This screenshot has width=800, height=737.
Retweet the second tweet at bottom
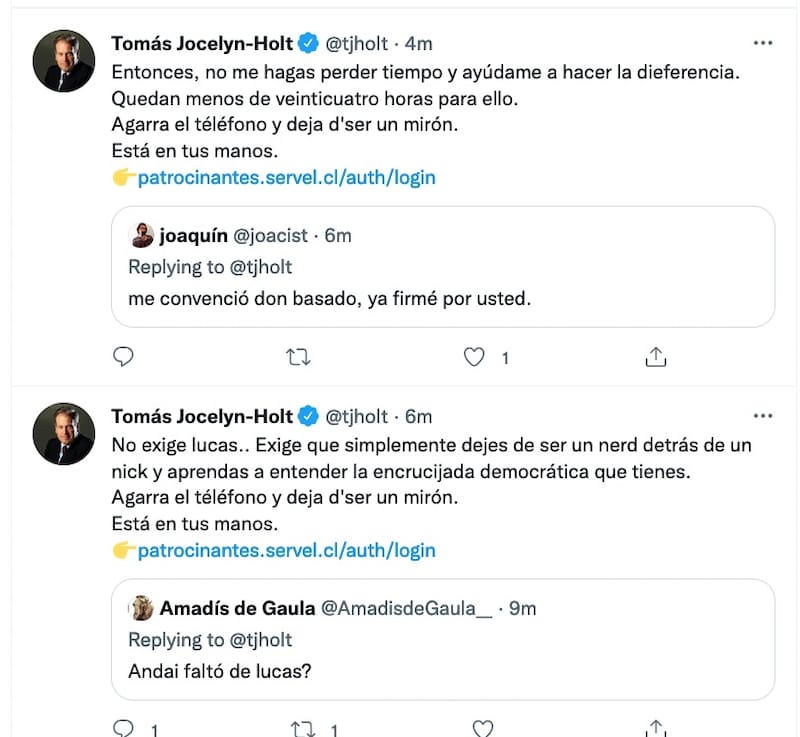coord(299,729)
